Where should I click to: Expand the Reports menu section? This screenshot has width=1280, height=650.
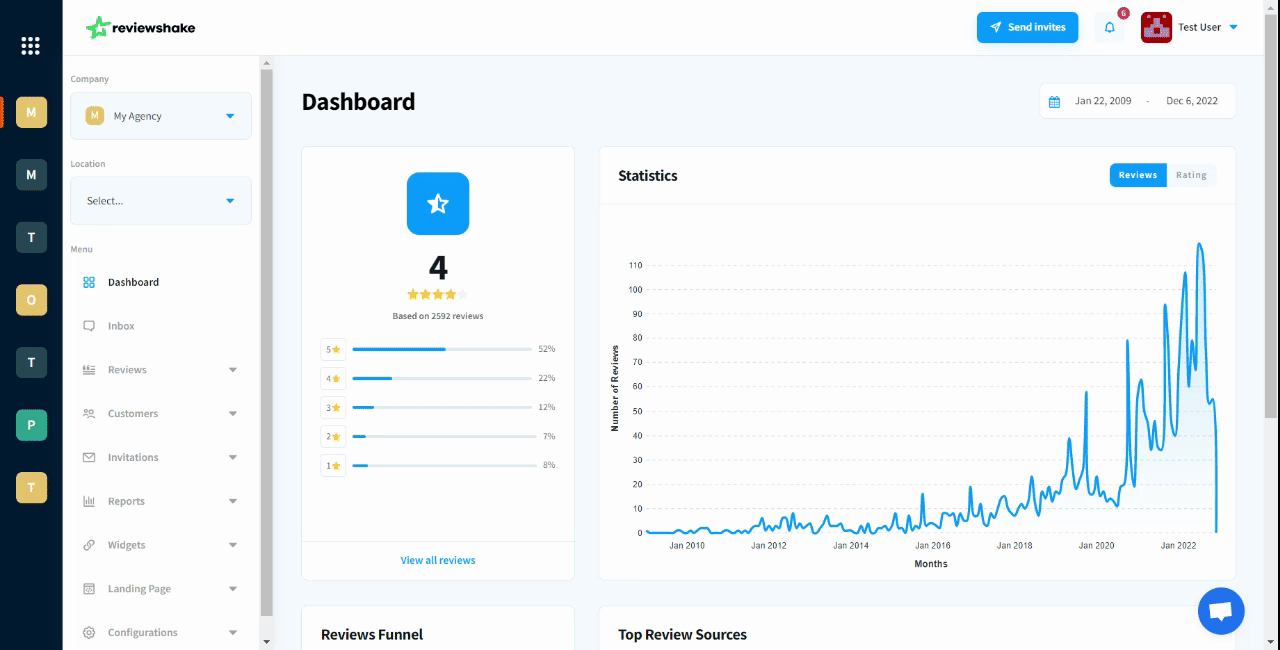click(x=161, y=501)
